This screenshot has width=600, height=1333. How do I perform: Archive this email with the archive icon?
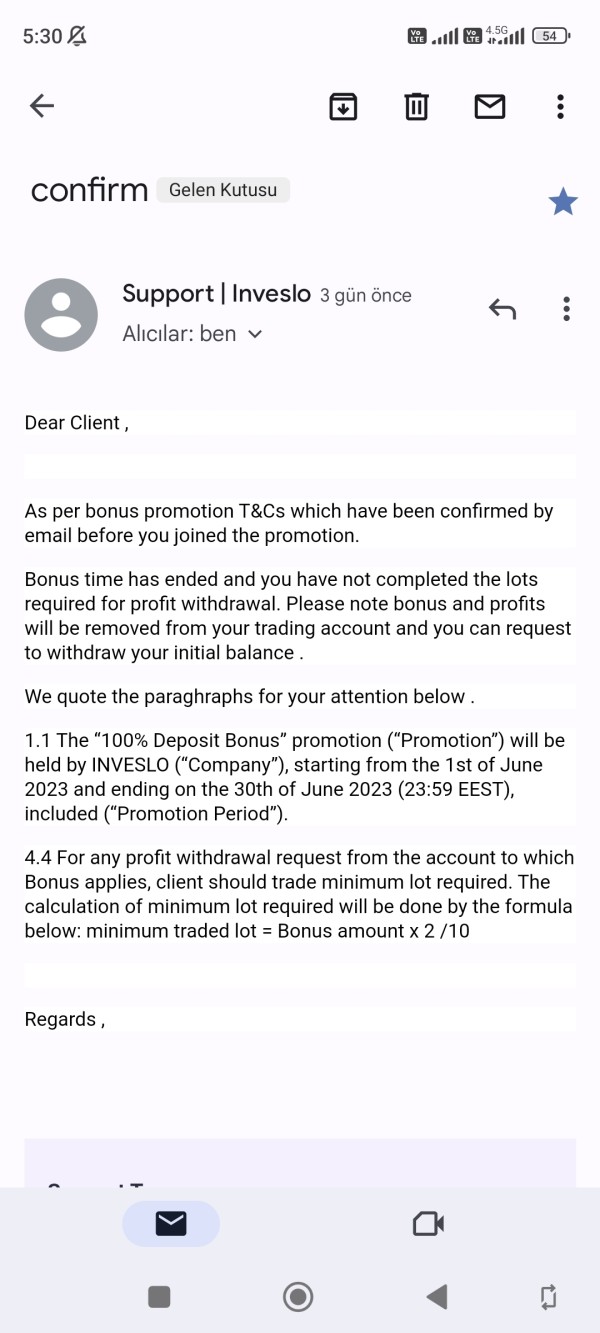coord(343,106)
